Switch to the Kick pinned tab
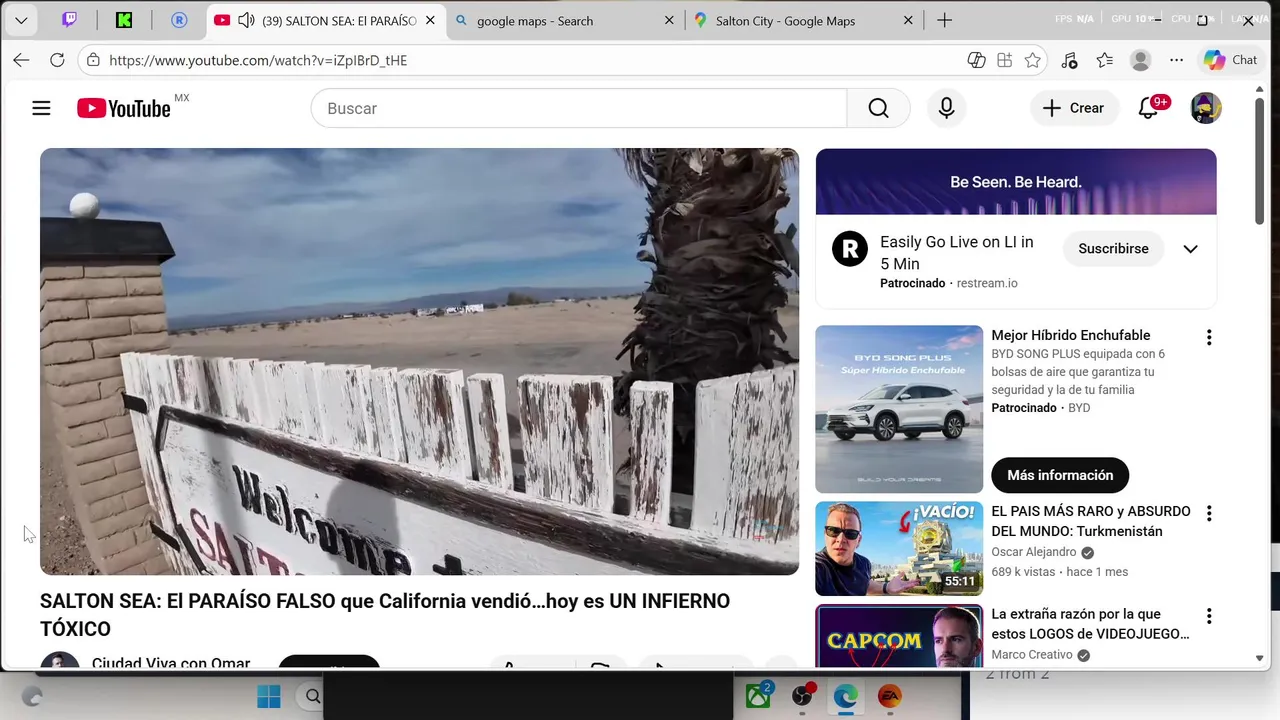This screenshot has width=1280, height=720. tap(124, 20)
